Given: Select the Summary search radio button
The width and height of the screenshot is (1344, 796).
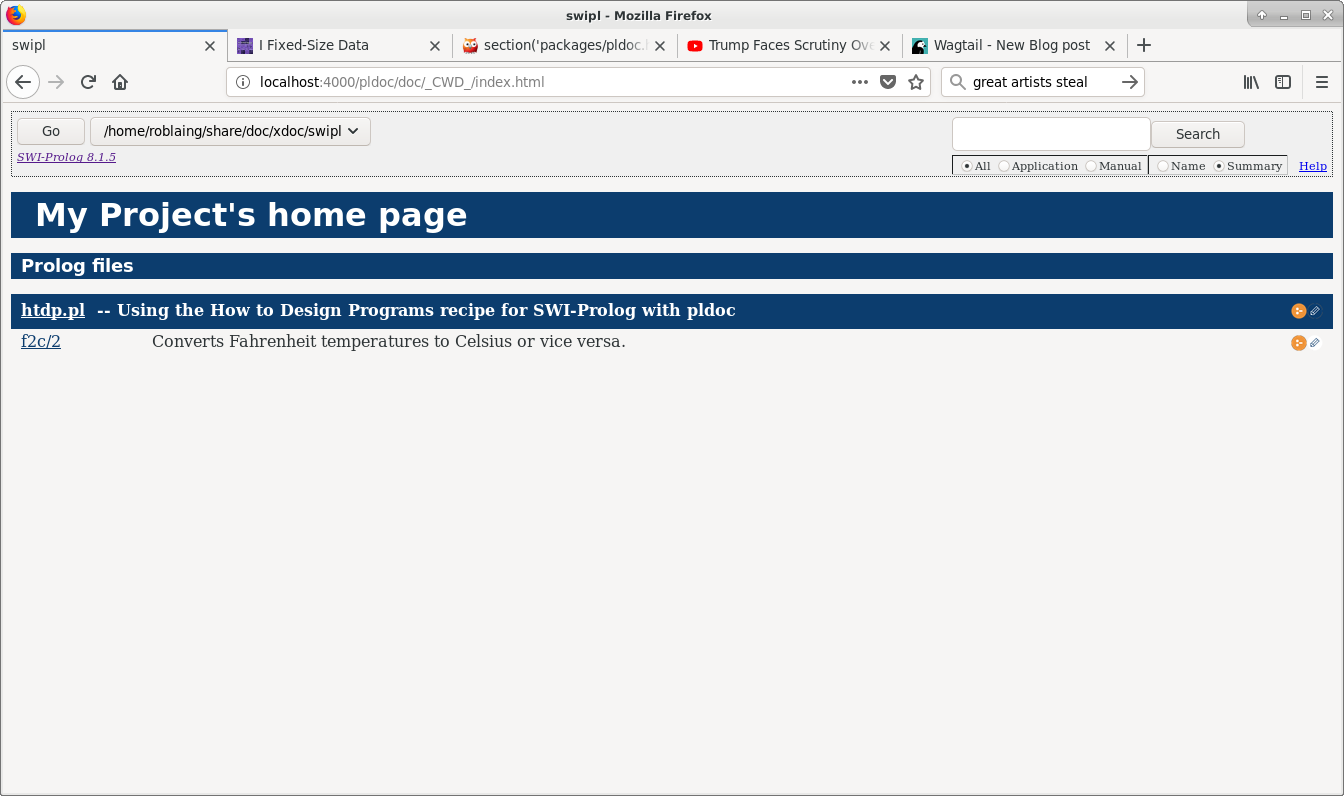Looking at the screenshot, I should 1219,166.
